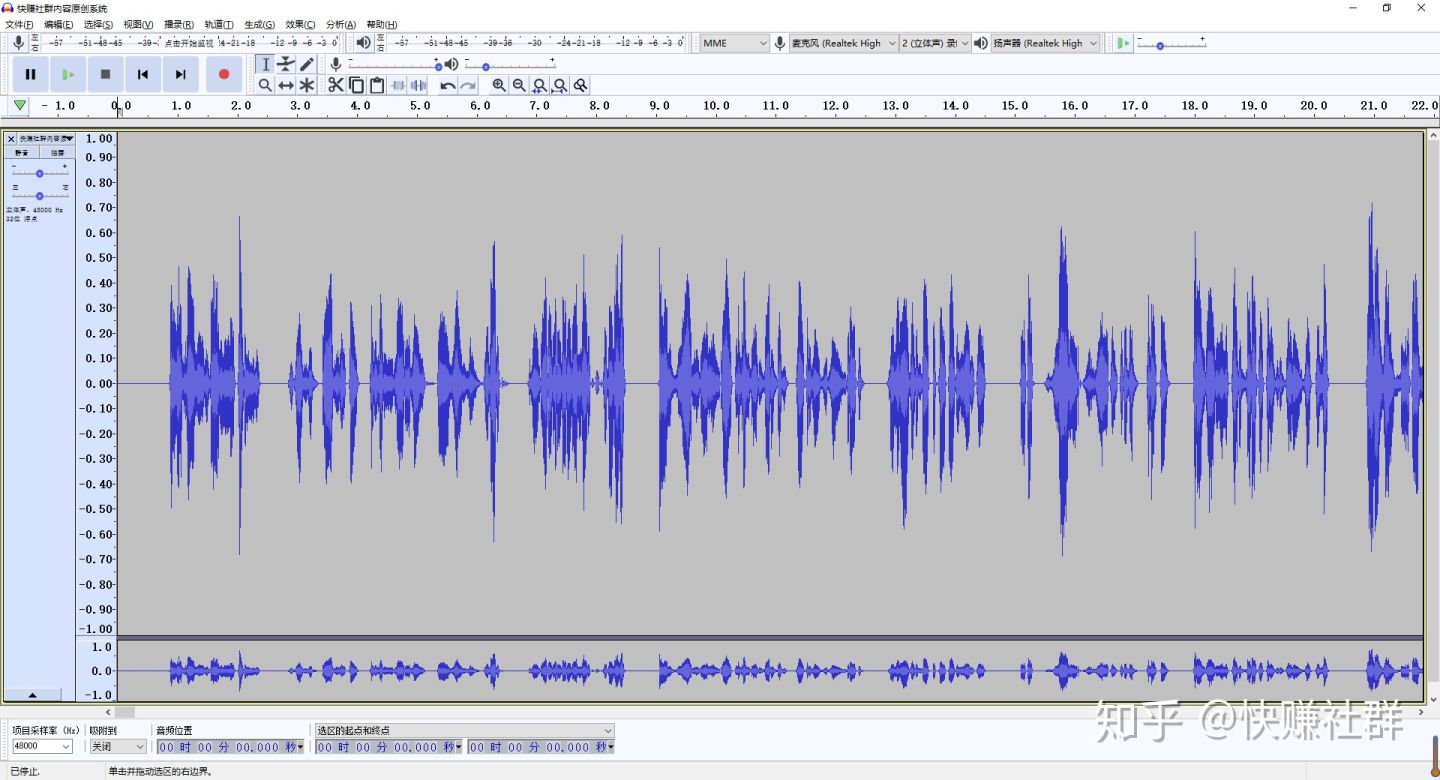Viewport: 1440px width, 780px height.
Task: Toggle the track's 独奏 (Solo) button
Action: [58, 153]
